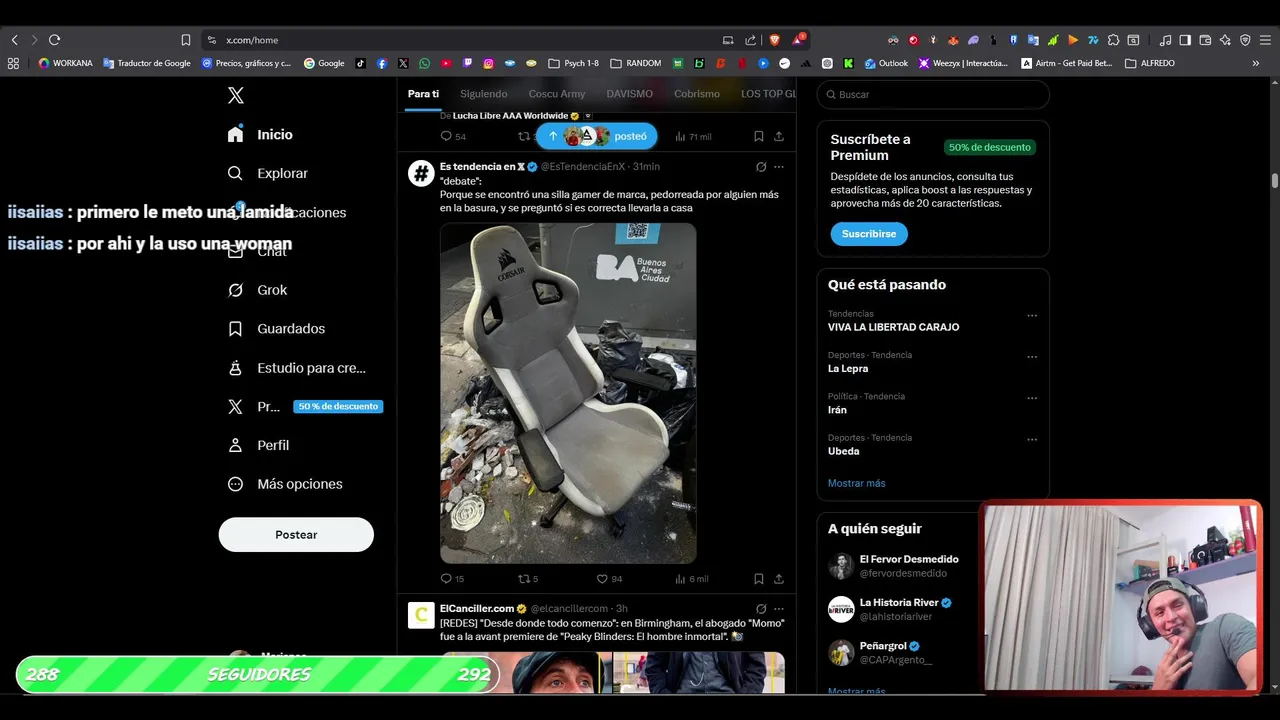Reply to the Lucha Libre AAA post
The width and height of the screenshot is (1280, 720).
[453, 136]
